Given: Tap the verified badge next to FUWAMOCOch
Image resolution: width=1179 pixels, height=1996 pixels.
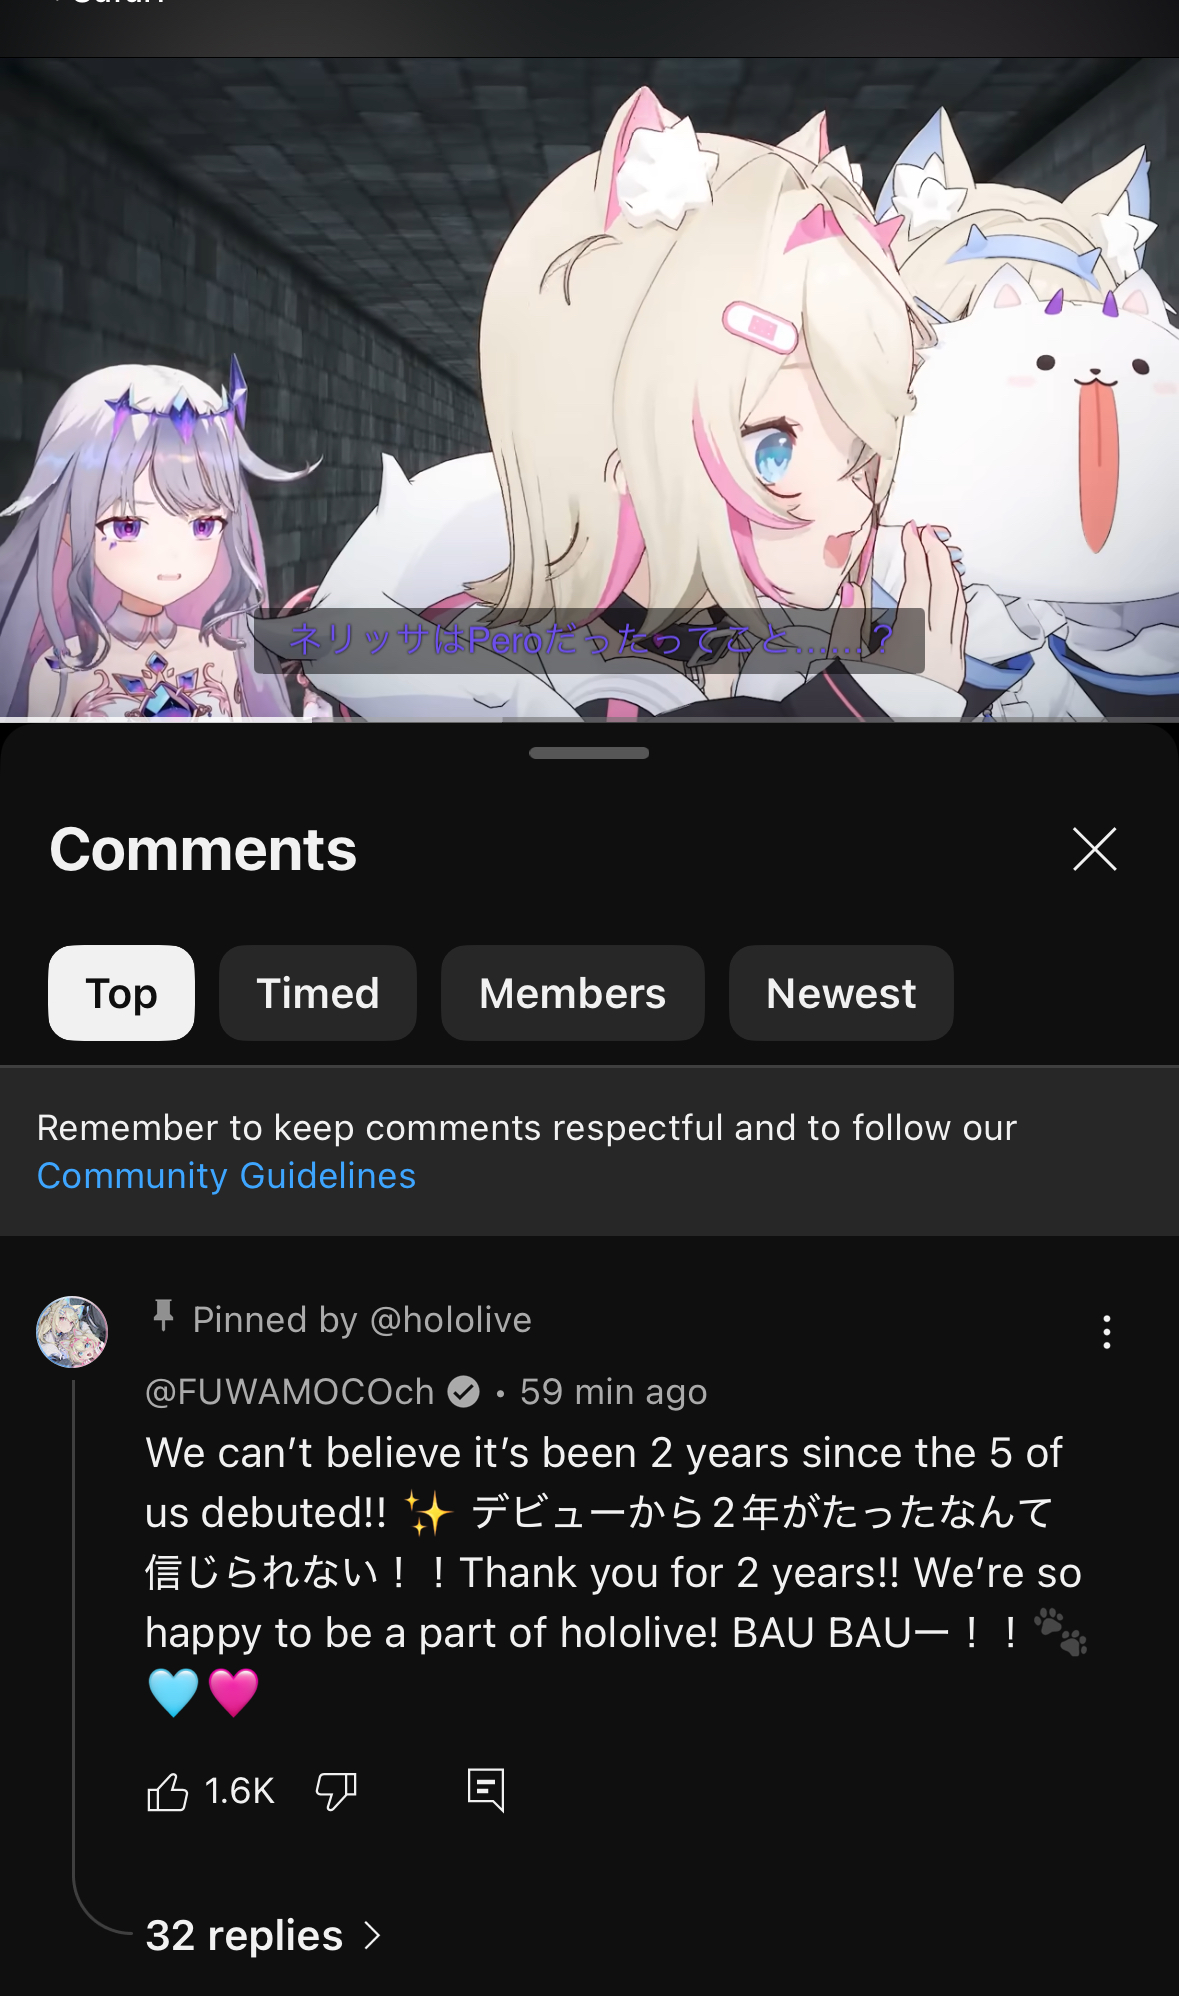Looking at the screenshot, I should pos(463,1391).
